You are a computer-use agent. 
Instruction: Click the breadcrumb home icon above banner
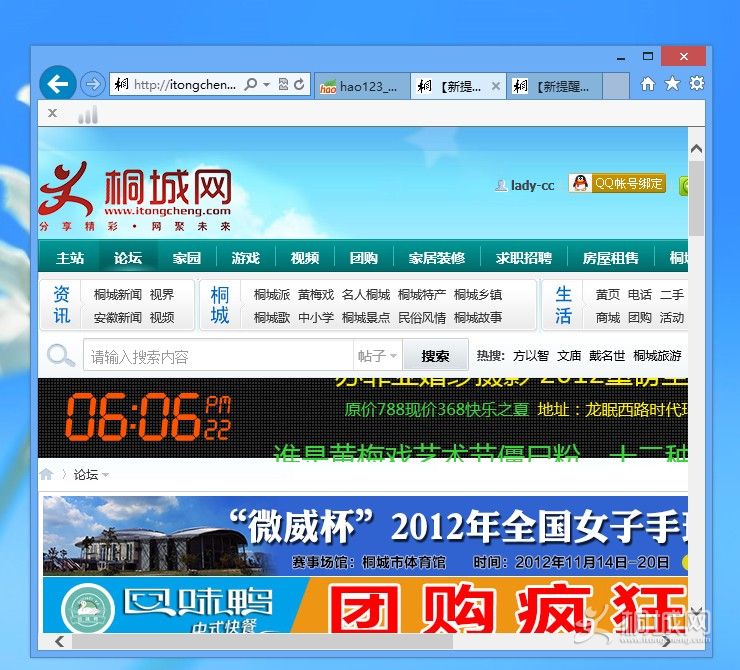46,474
